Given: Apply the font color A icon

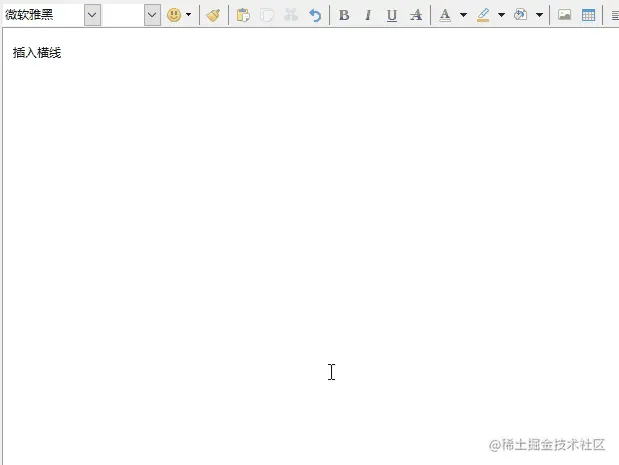Looking at the screenshot, I should tap(445, 15).
